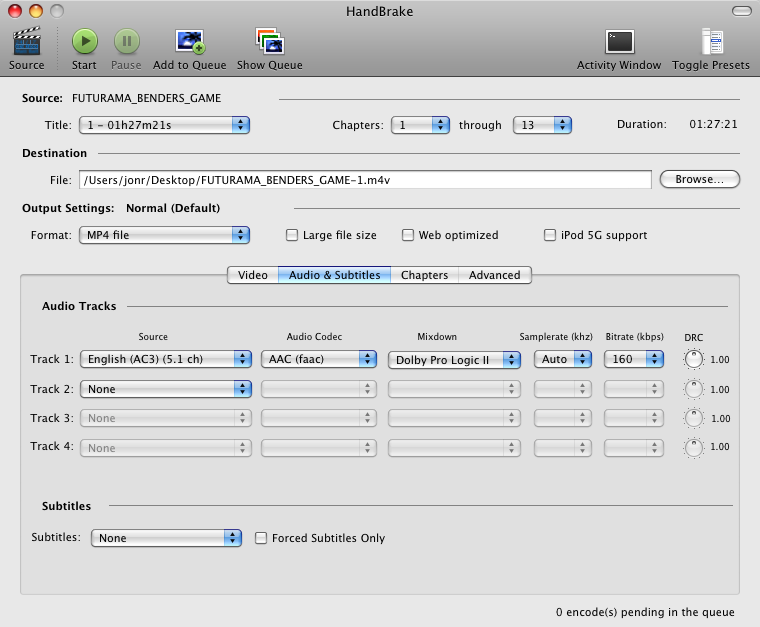760x627 pixels.
Task: Switch to the Chapters tab
Action: [x=425, y=275]
